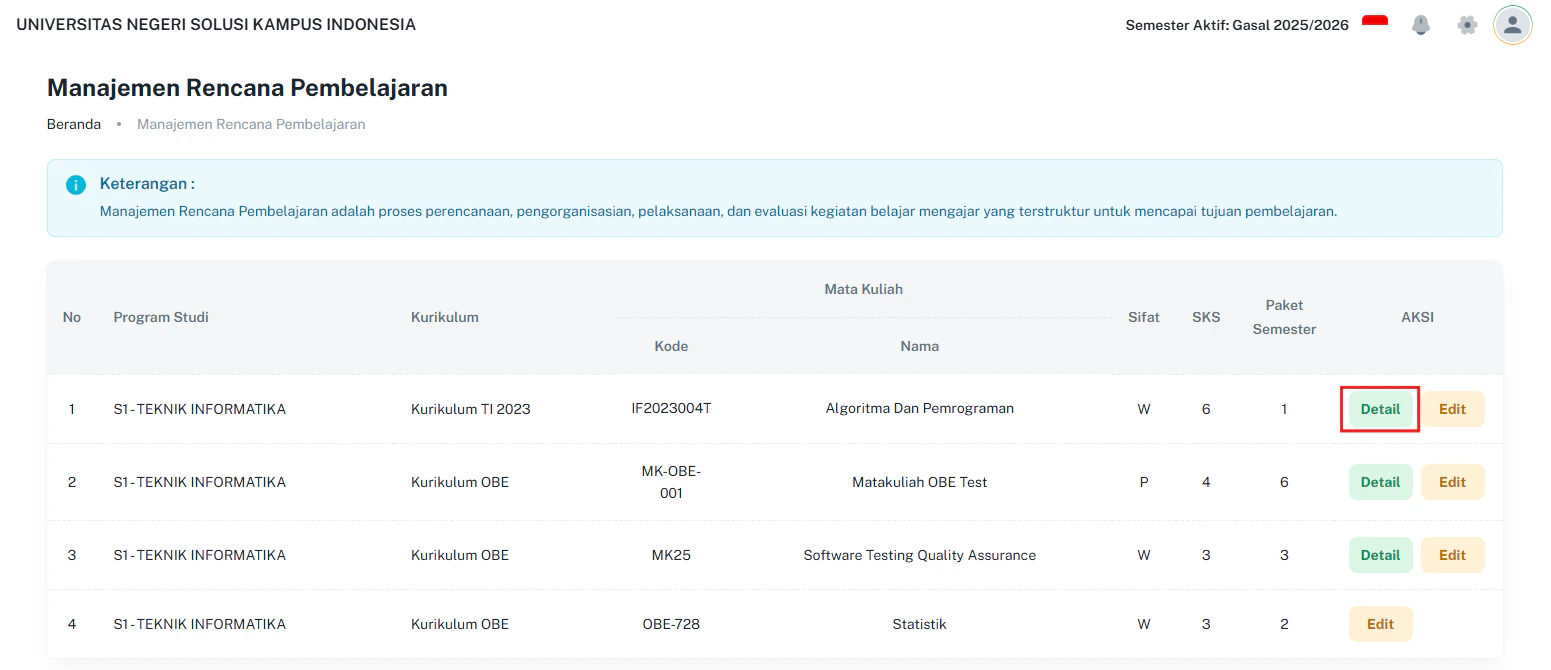Open the notifications bell icon
This screenshot has width=1551, height=670.
[1421, 24]
